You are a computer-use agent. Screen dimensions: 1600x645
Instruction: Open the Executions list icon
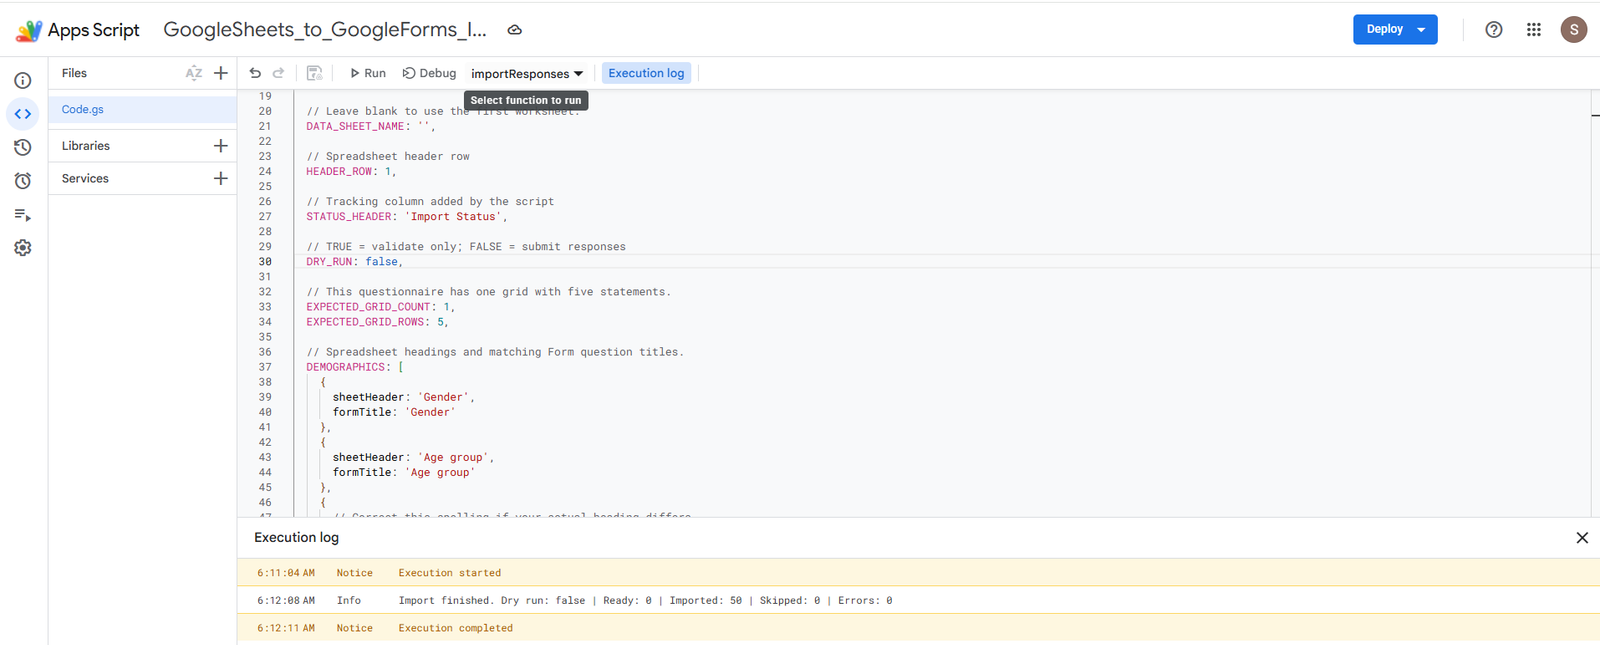[x=23, y=215]
